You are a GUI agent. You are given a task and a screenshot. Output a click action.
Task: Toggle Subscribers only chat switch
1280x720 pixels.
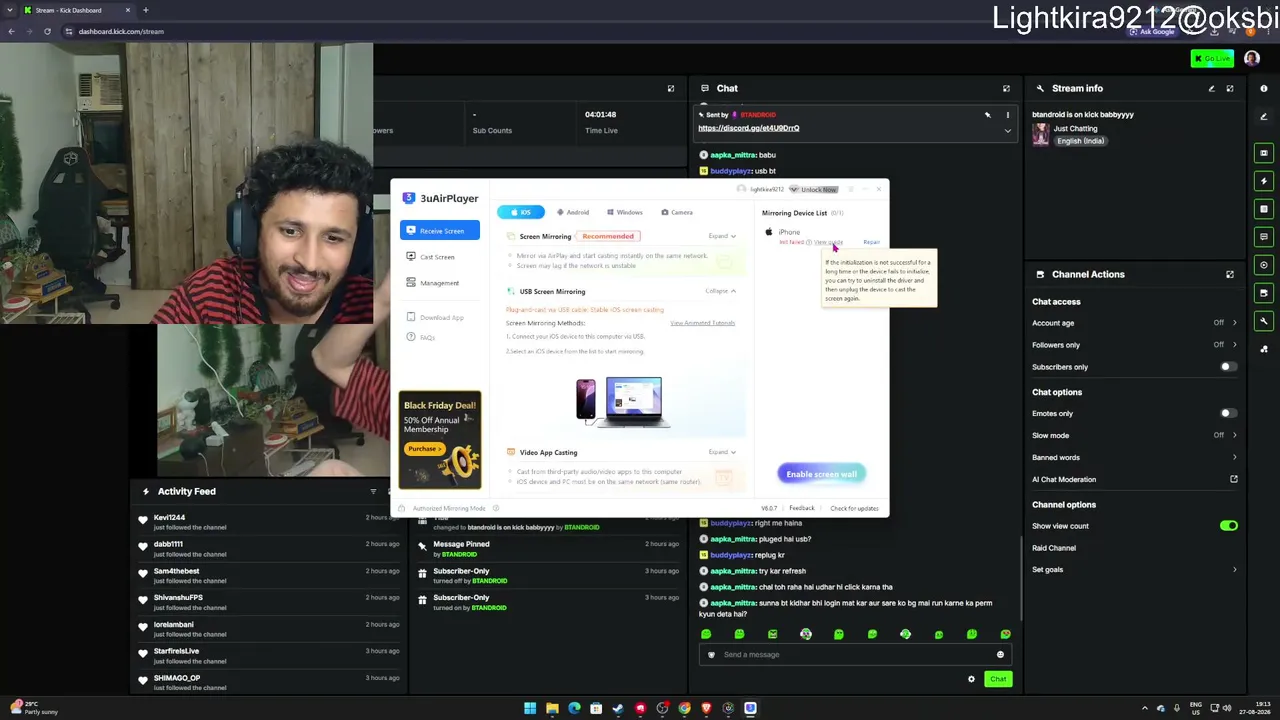click(1228, 367)
